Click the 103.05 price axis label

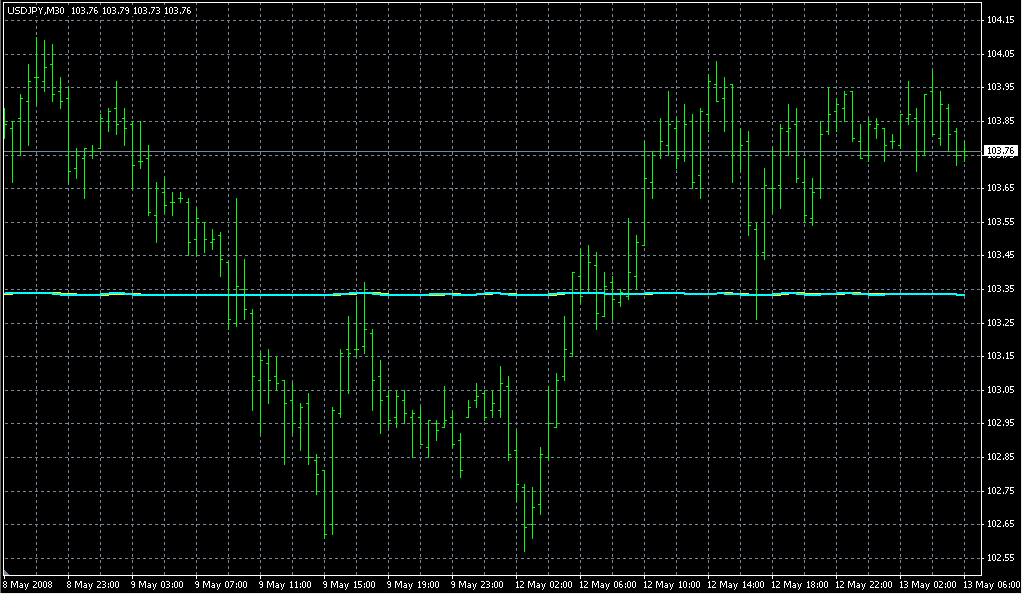point(1000,389)
